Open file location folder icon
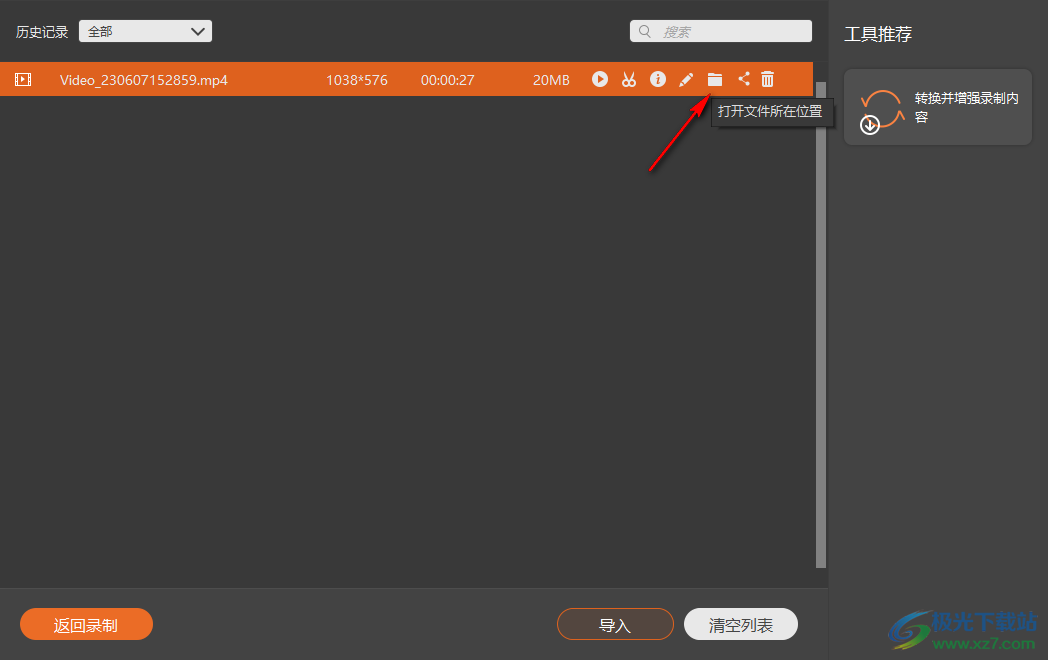Image resolution: width=1048 pixels, height=660 pixels. click(x=714, y=80)
